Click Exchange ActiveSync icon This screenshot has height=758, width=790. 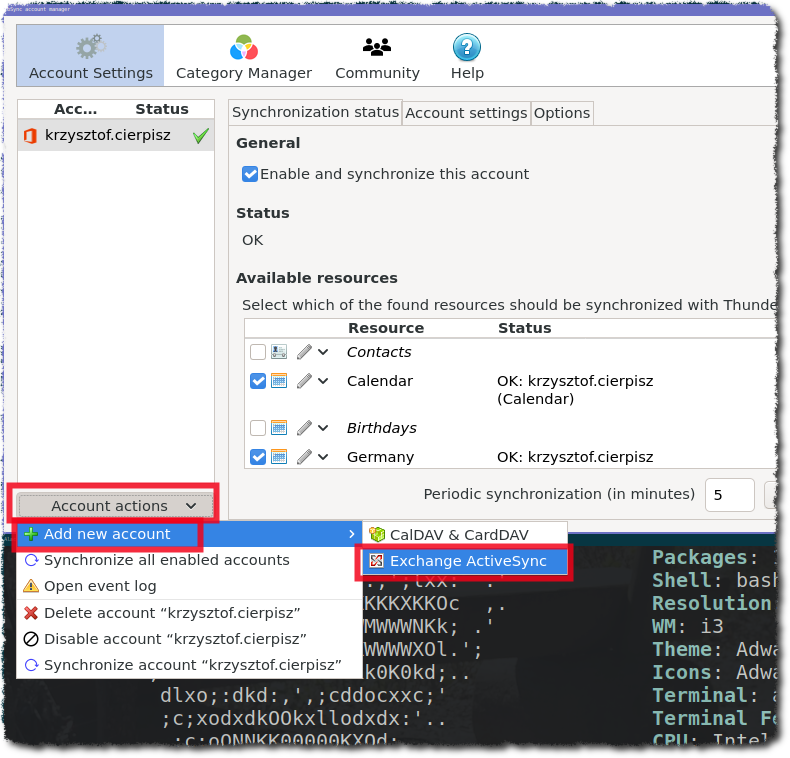[376, 560]
